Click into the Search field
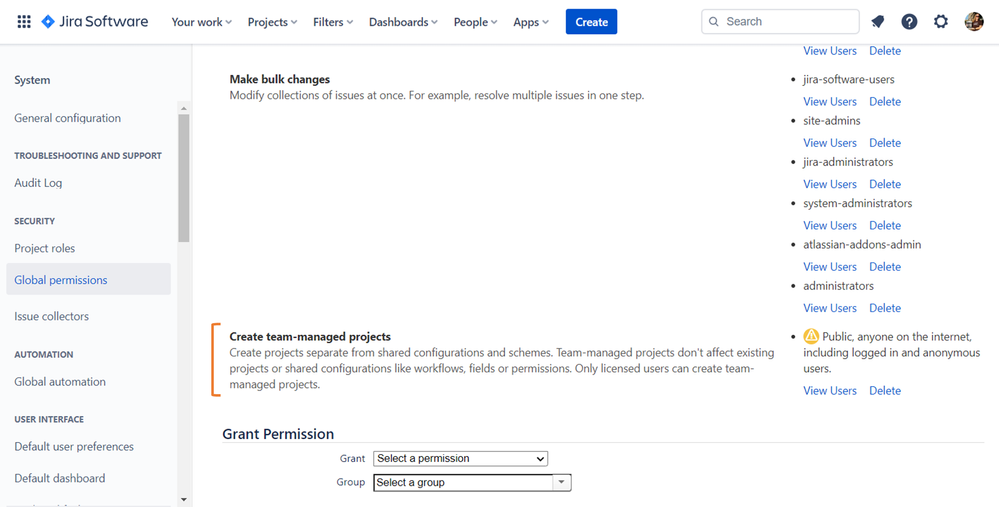This screenshot has width=999, height=507. [780, 22]
